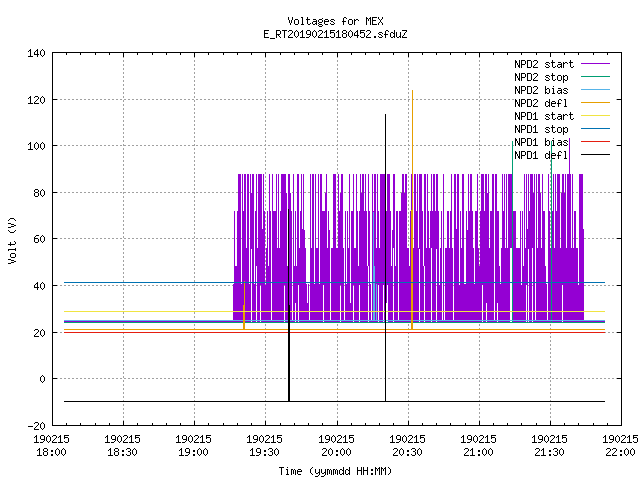Click the filename E_RT20190215180452.sfduZ subtitle

coord(335,34)
